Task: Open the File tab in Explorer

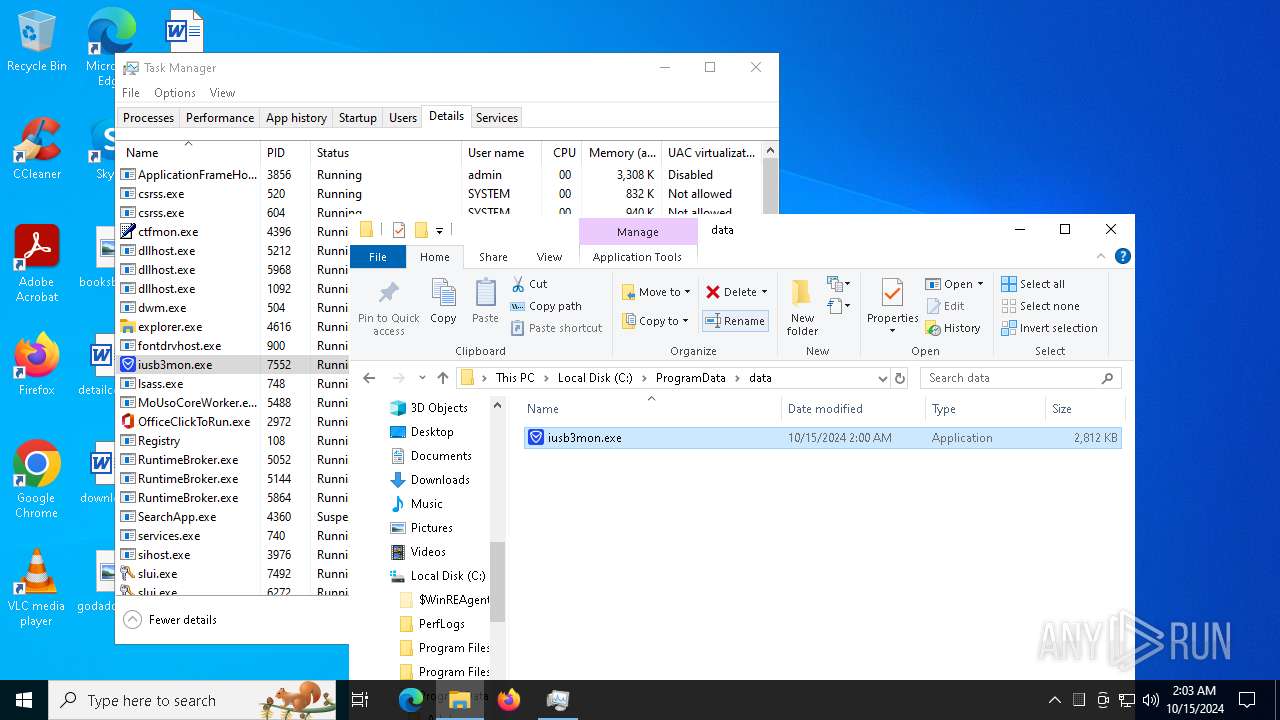Action: tap(378, 257)
